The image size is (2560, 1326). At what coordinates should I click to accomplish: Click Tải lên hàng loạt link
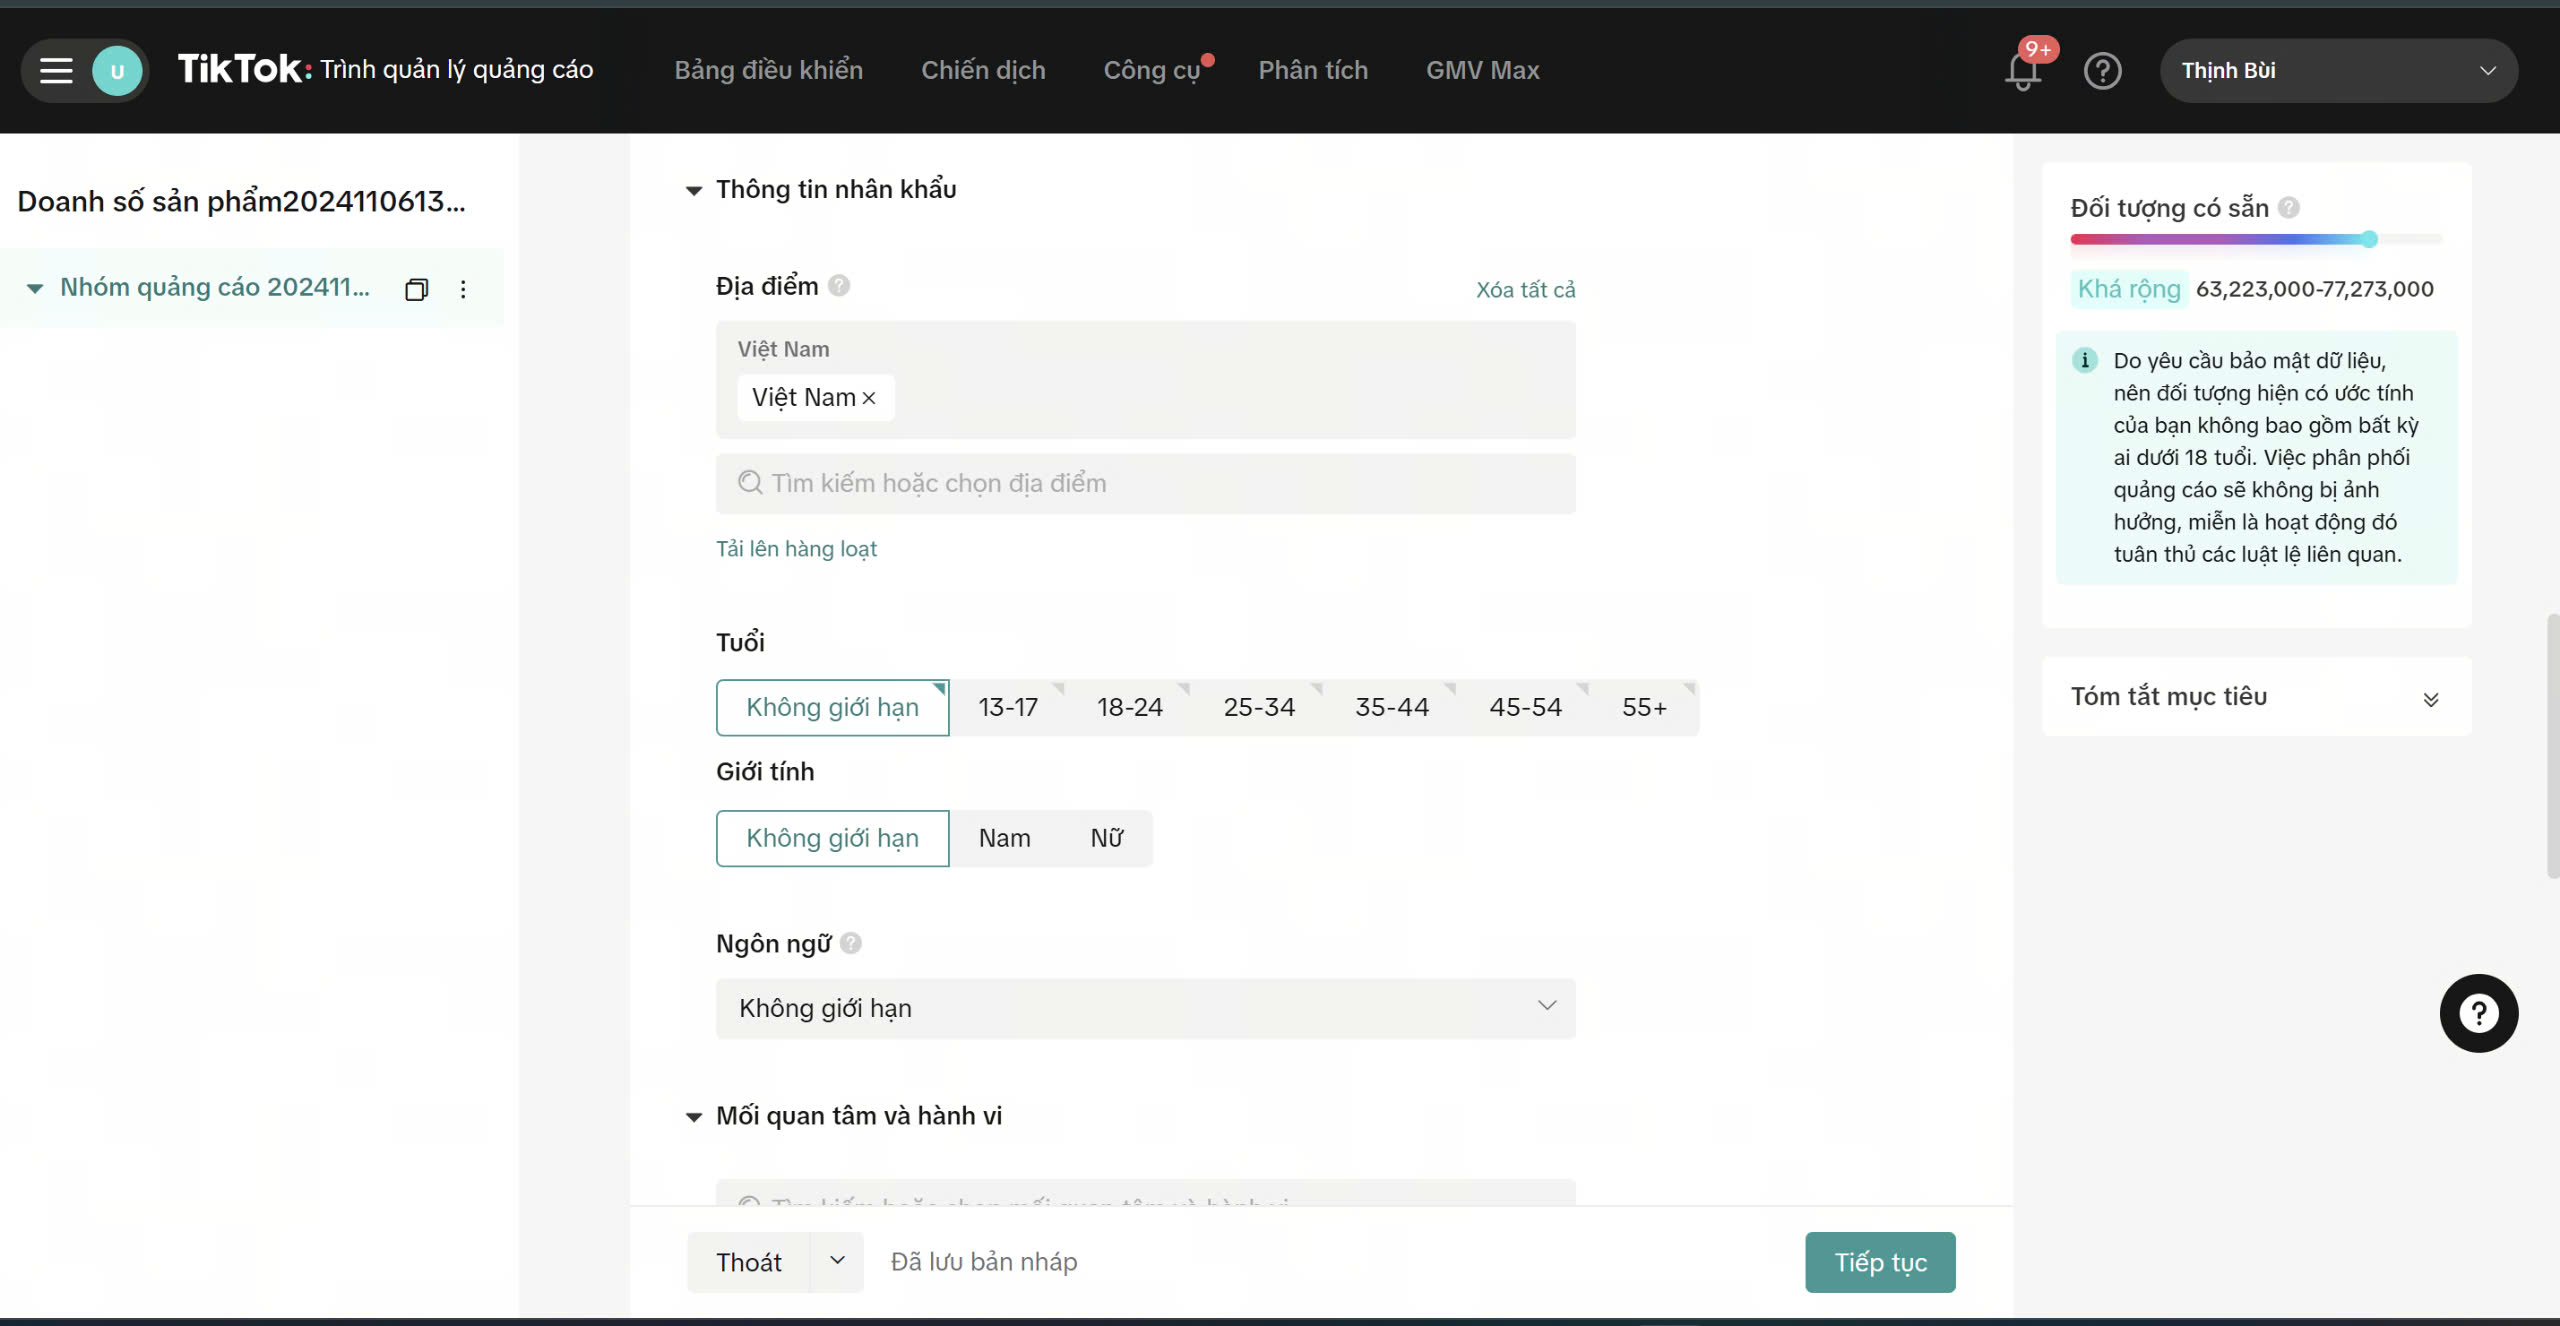(x=796, y=549)
